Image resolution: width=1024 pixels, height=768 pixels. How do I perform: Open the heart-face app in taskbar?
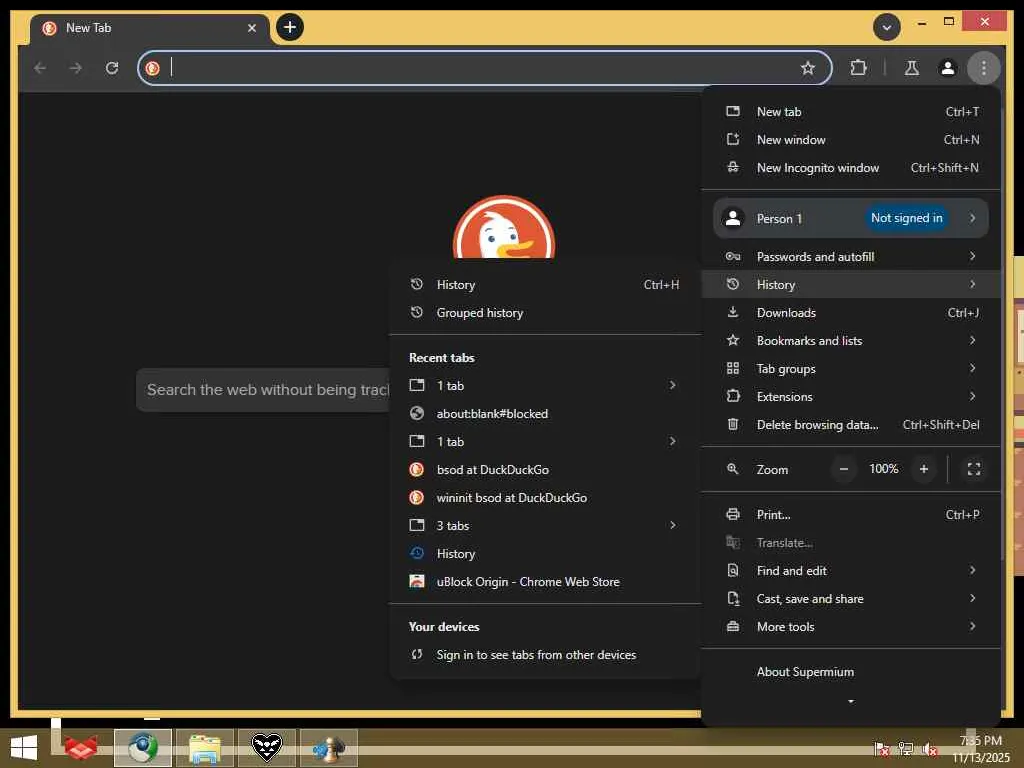(x=266, y=748)
